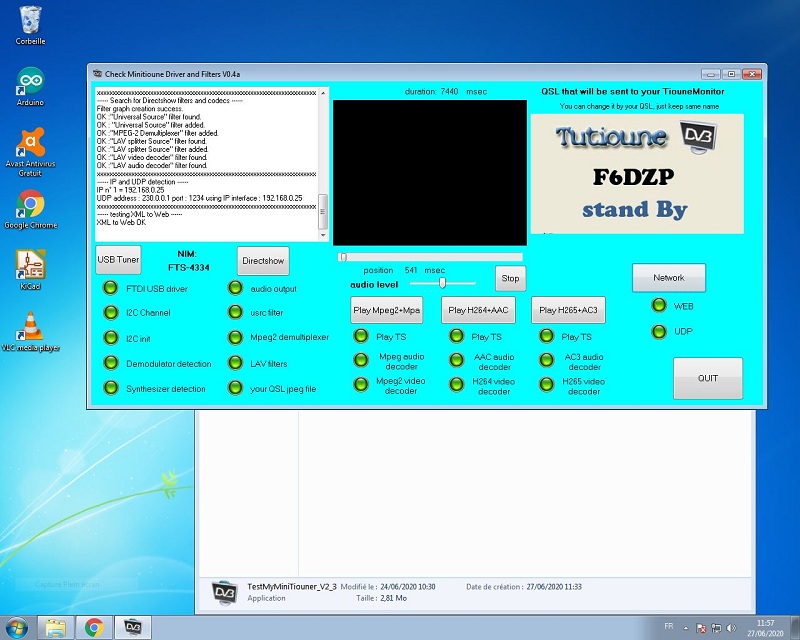Click the Play H265+AC3 button
Viewport: 800px width, 640px height.
568,310
